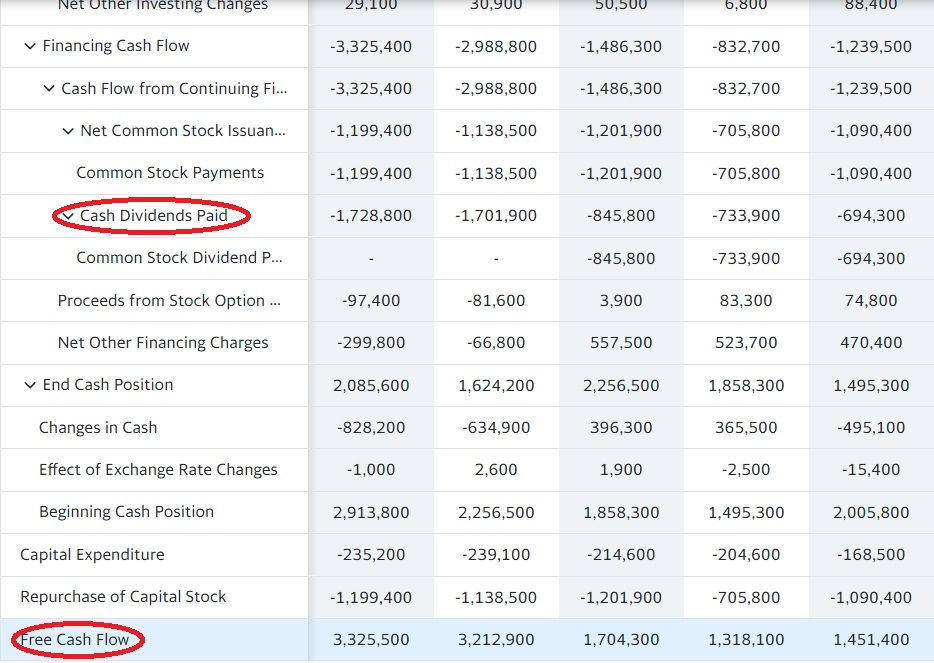Click the Capital Expenditure row label
This screenshot has width=934, height=663.
pos(92,555)
